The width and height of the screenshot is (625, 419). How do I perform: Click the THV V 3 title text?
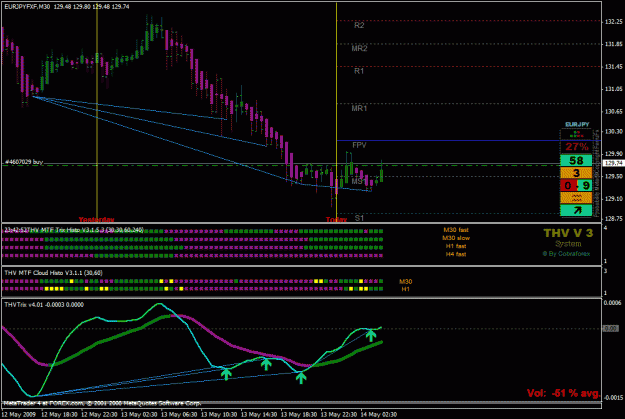(x=568, y=233)
